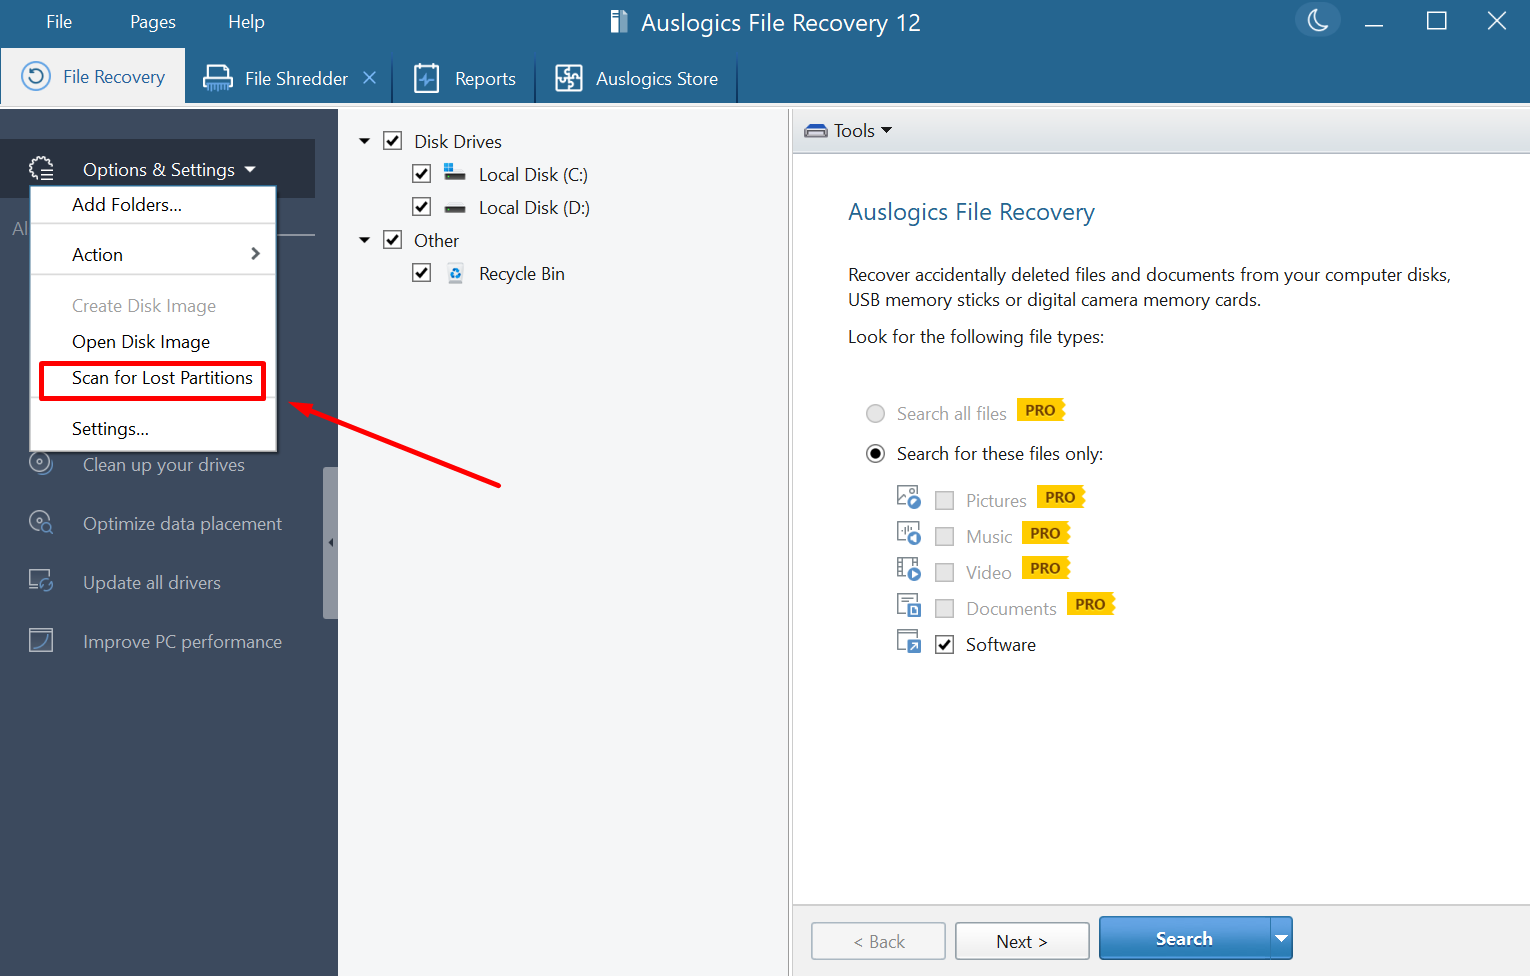The width and height of the screenshot is (1530, 976).
Task: Click the Documents file type icon
Action: coord(908,605)
